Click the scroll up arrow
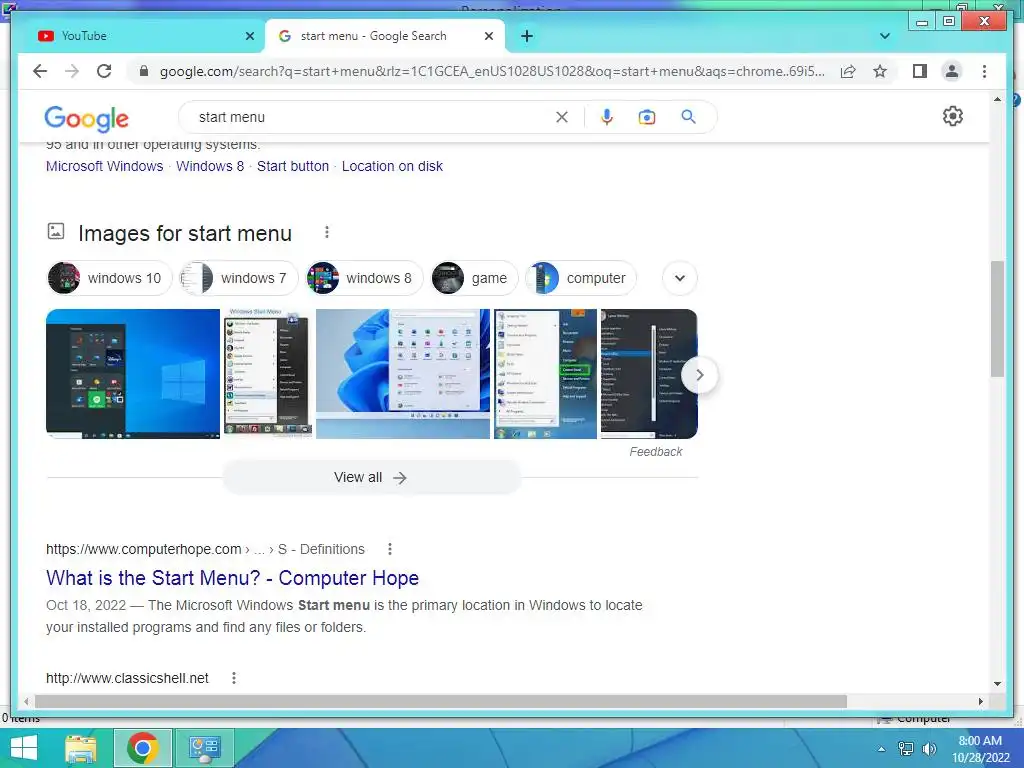Viewport: 1024px width, 768px height. pyautogui.click(x=997, y=99)
